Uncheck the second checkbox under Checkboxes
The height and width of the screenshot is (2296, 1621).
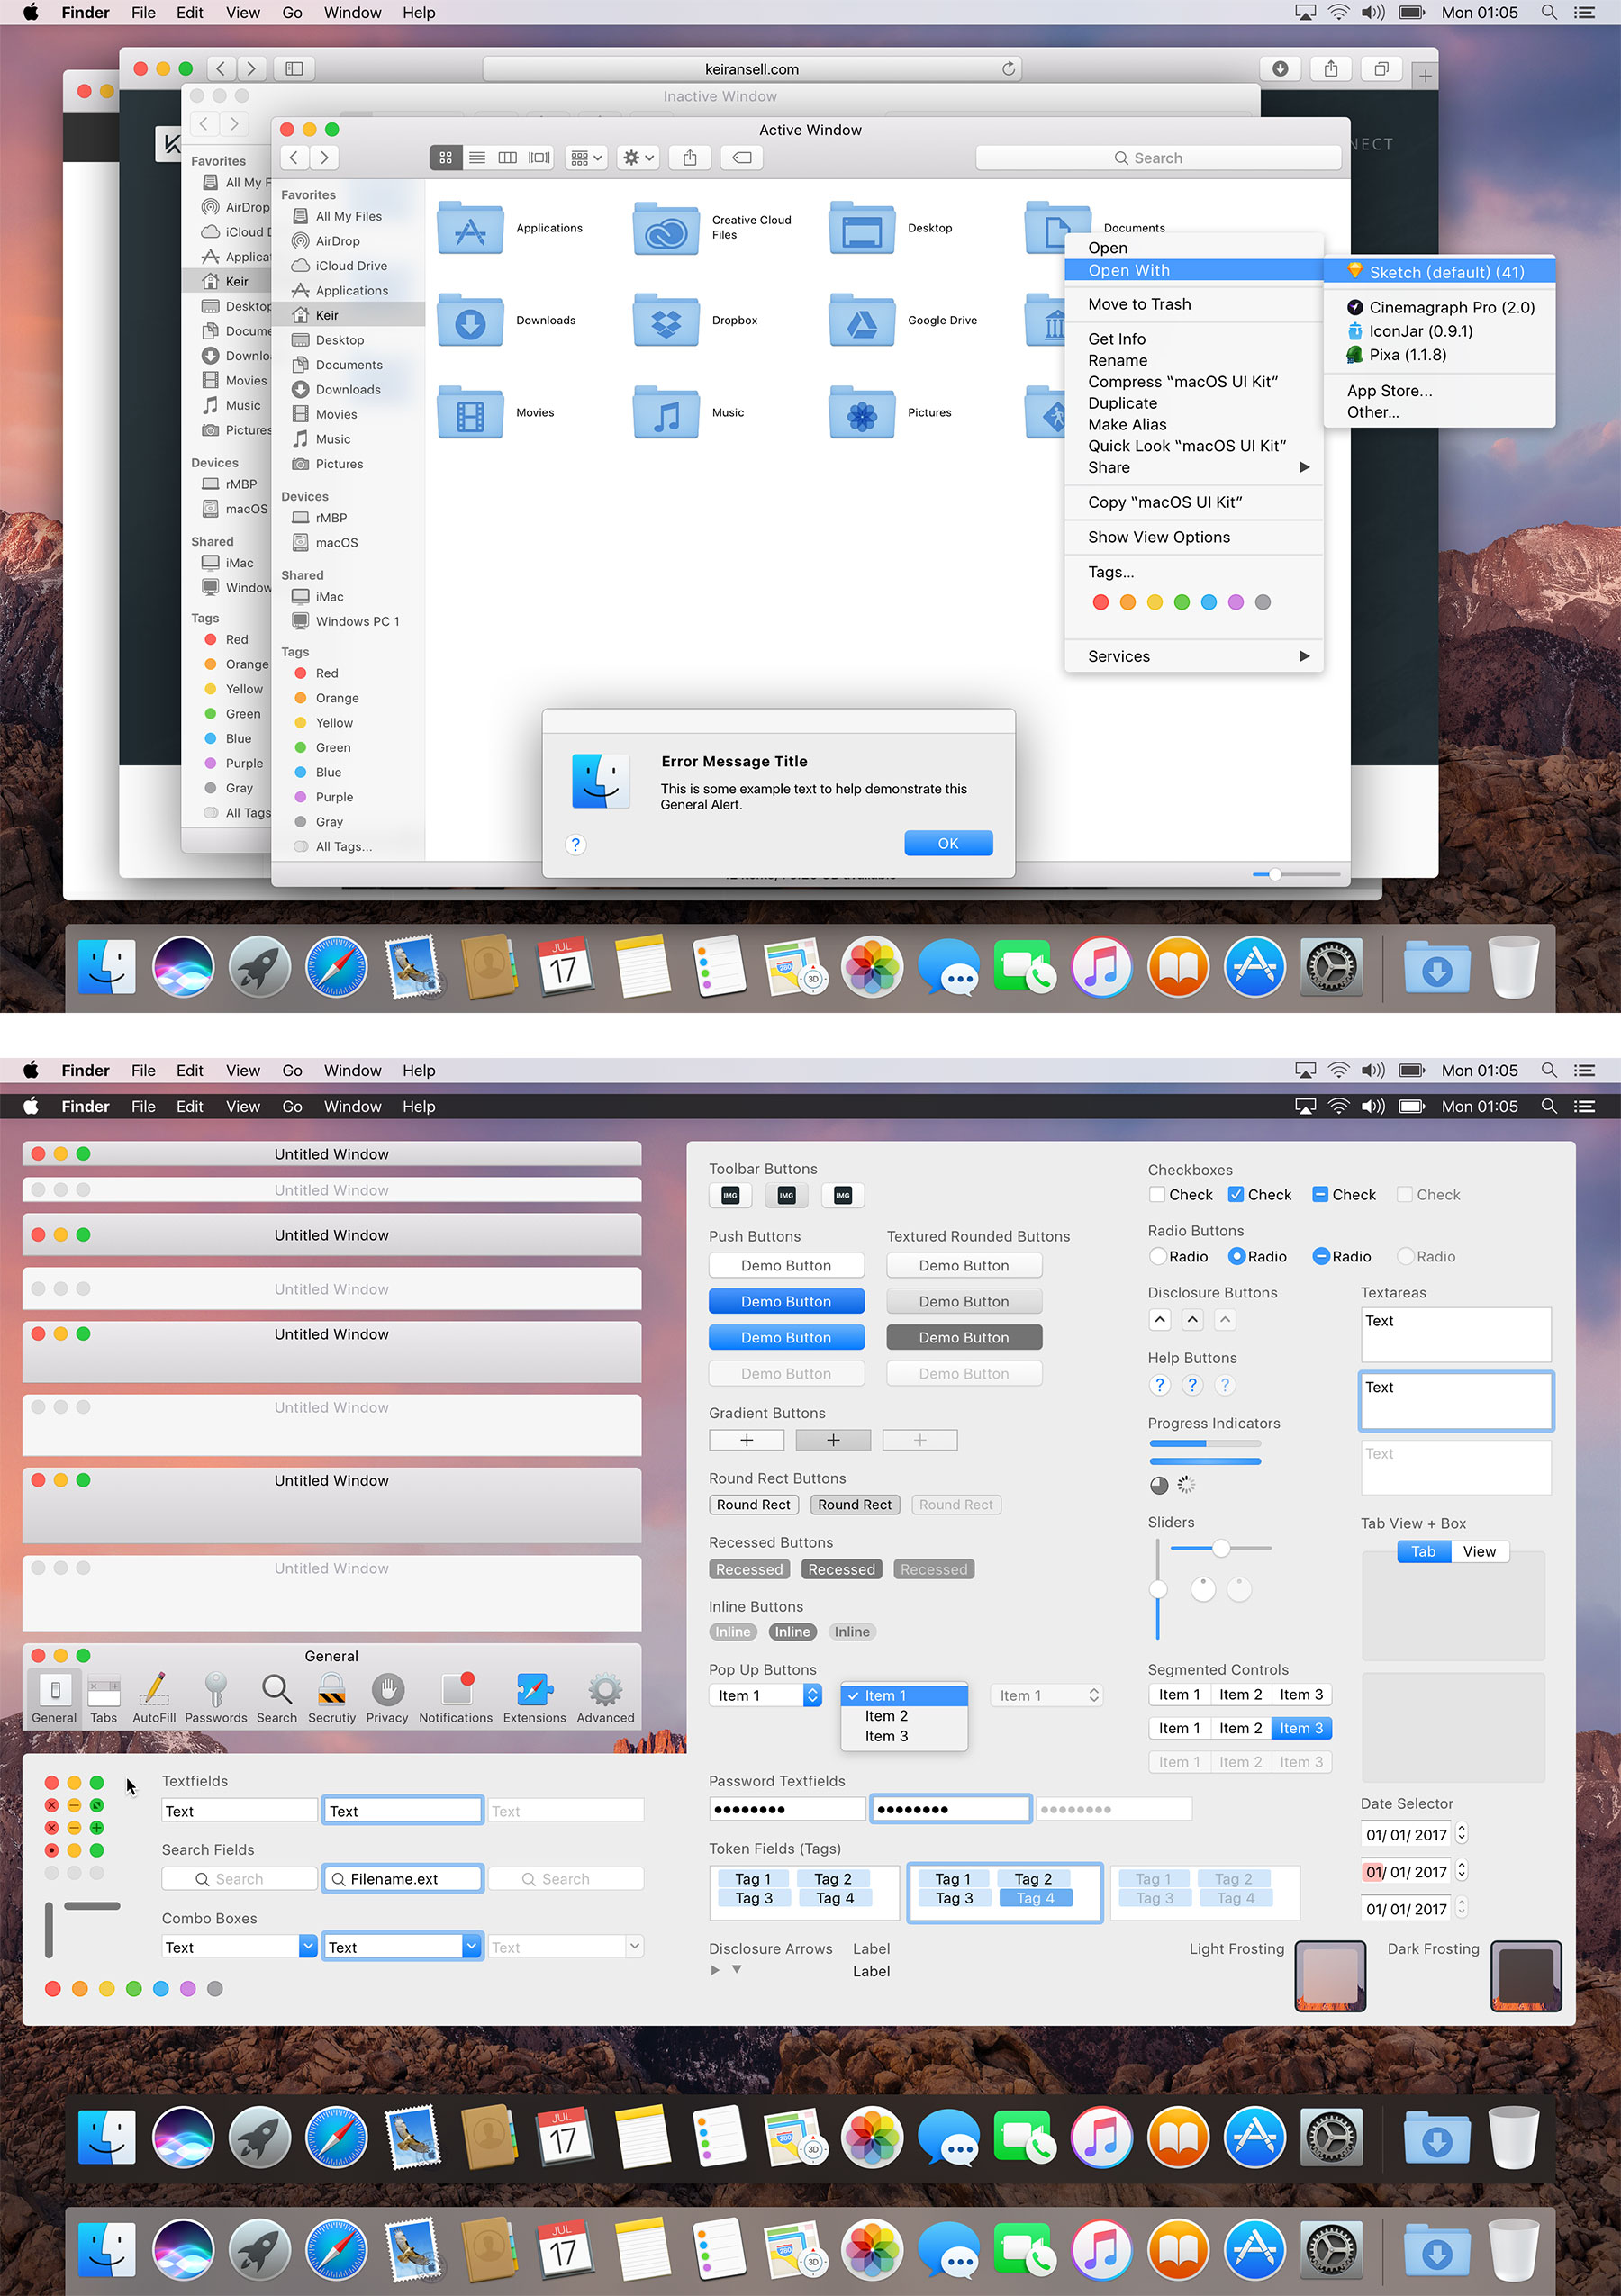(1236, 1194)
